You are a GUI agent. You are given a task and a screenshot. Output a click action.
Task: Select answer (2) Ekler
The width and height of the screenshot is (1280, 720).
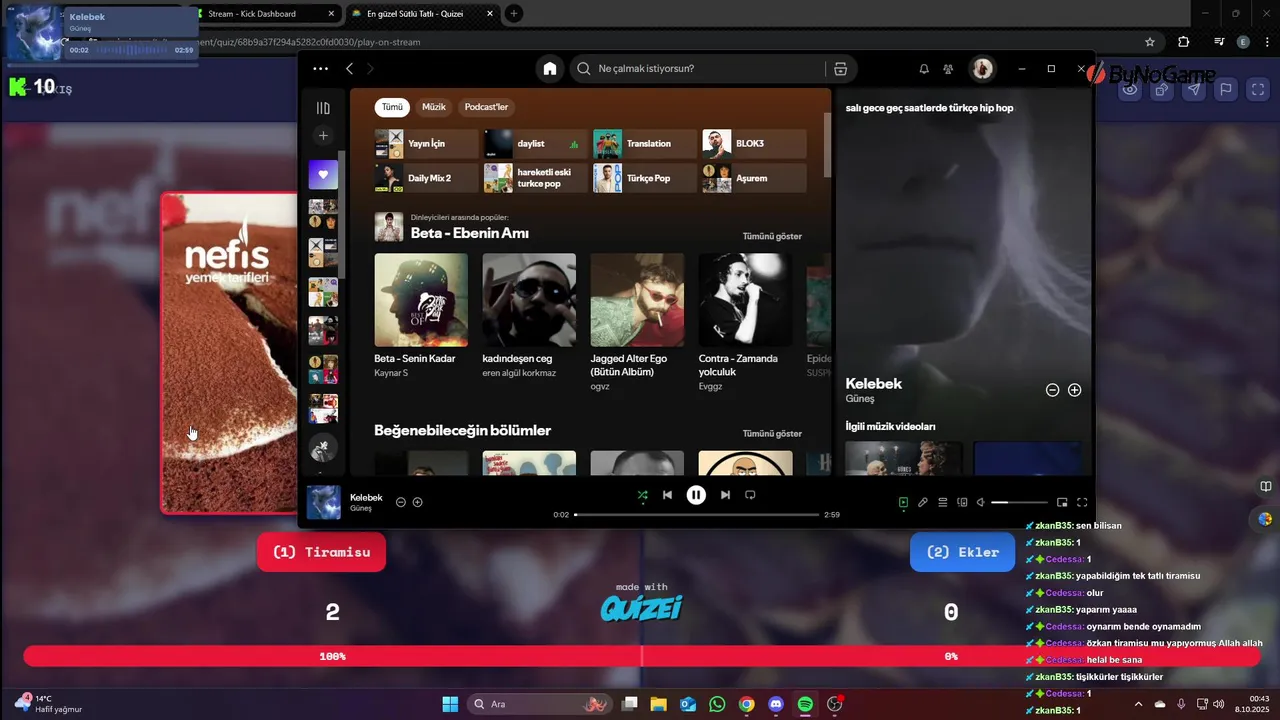(963, 552)
